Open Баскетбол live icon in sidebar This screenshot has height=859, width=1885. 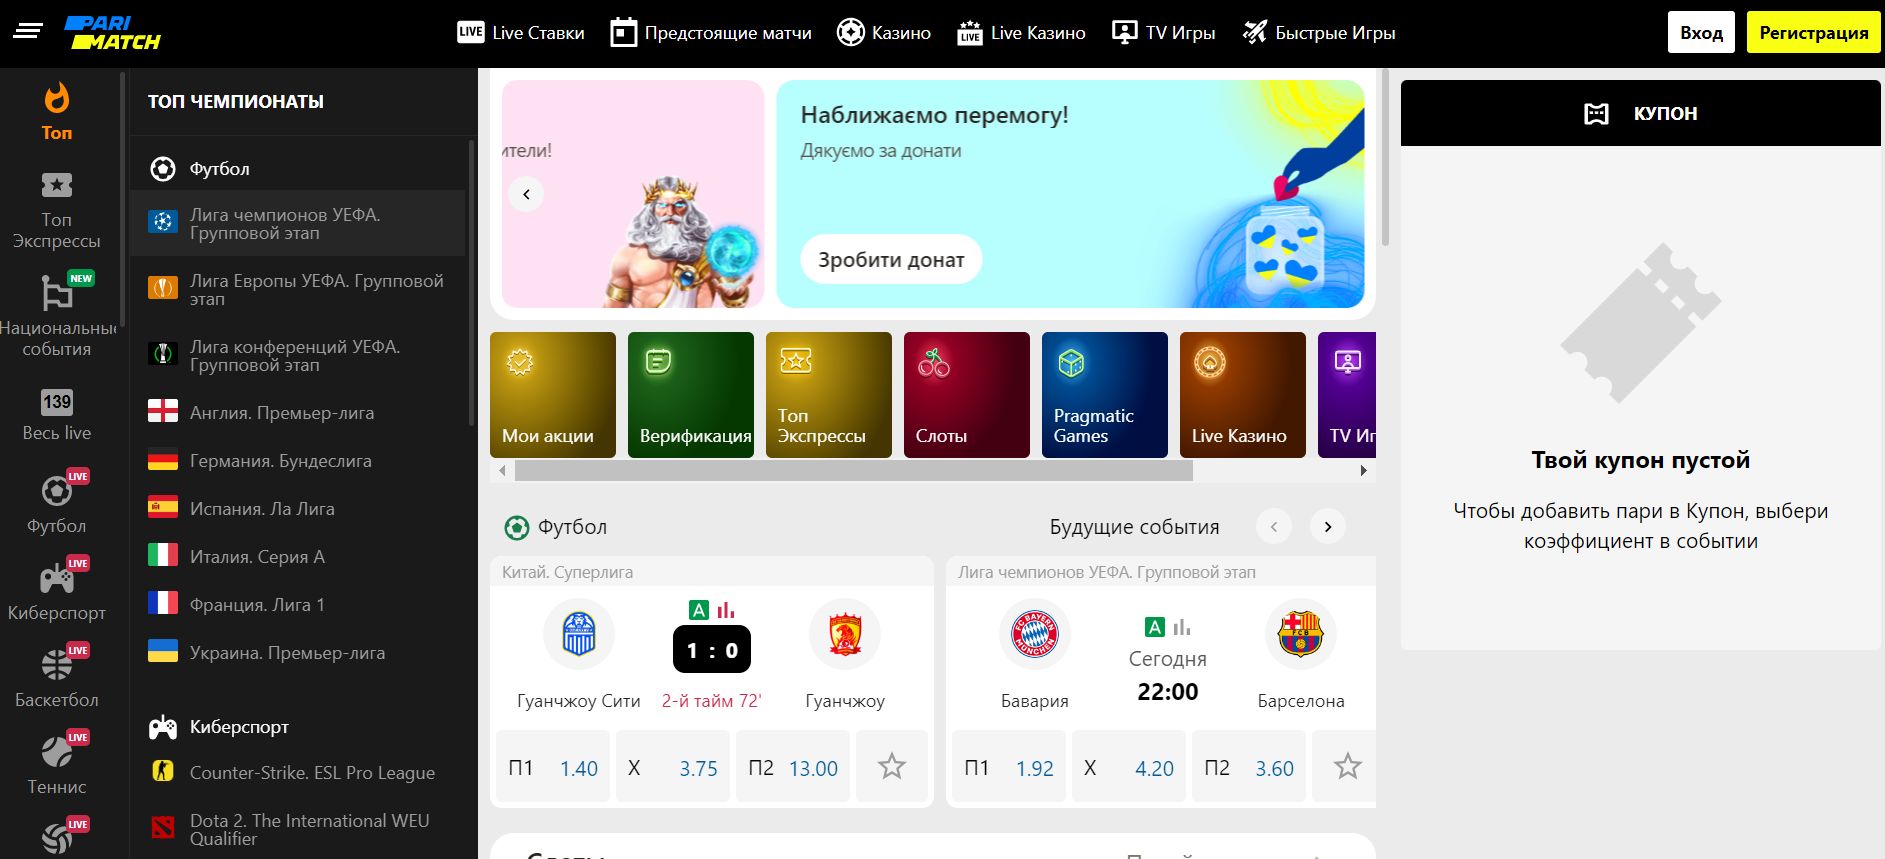tap(57, 665)
